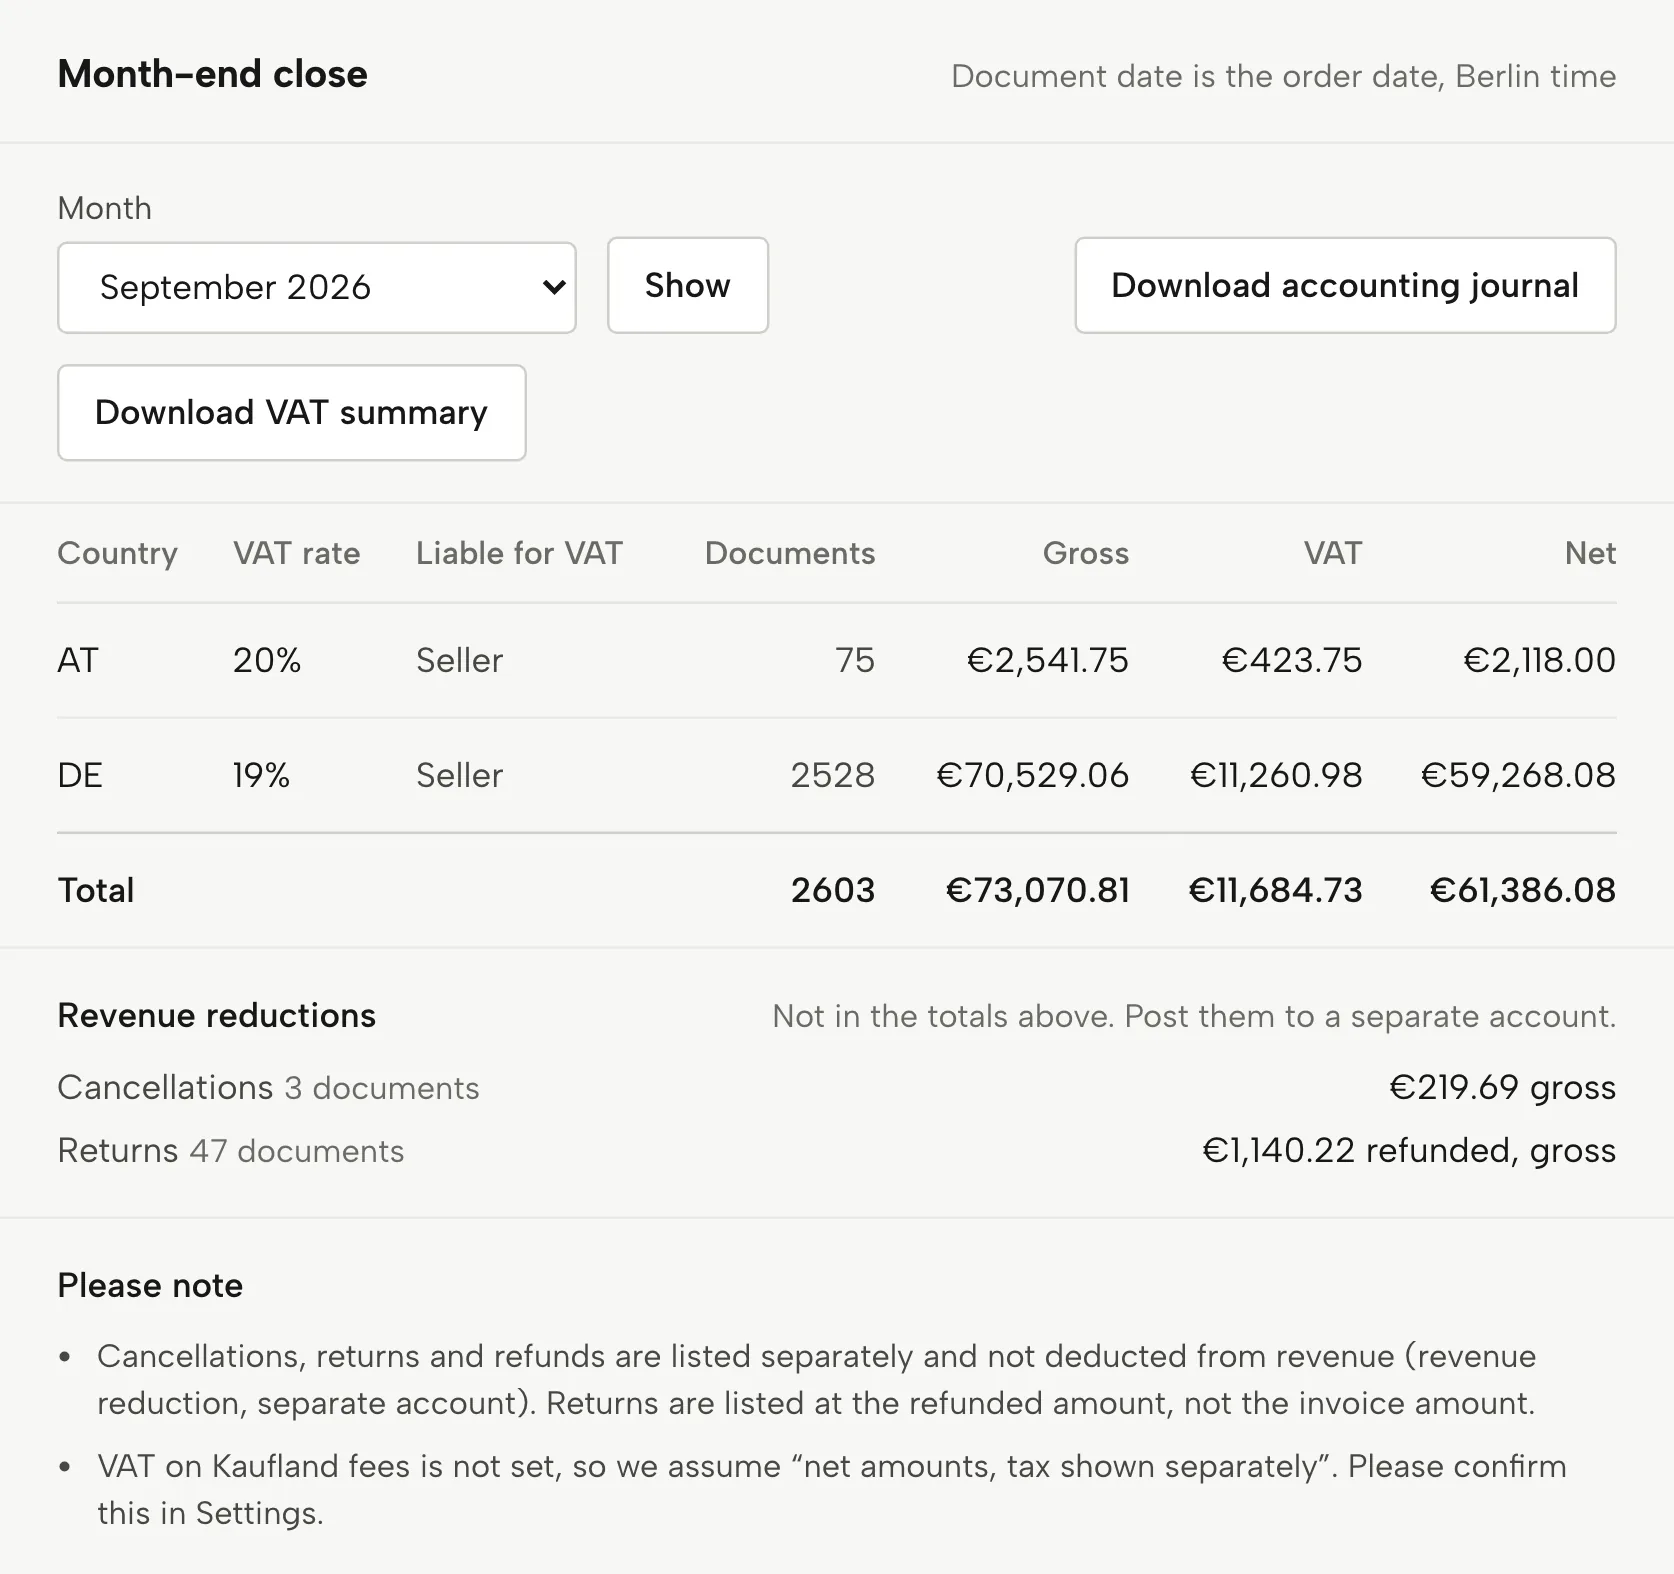Click the Country column header
The width and height of the screenshot is (1674, 1574).
pyautogui.click(x=118, y=553)
